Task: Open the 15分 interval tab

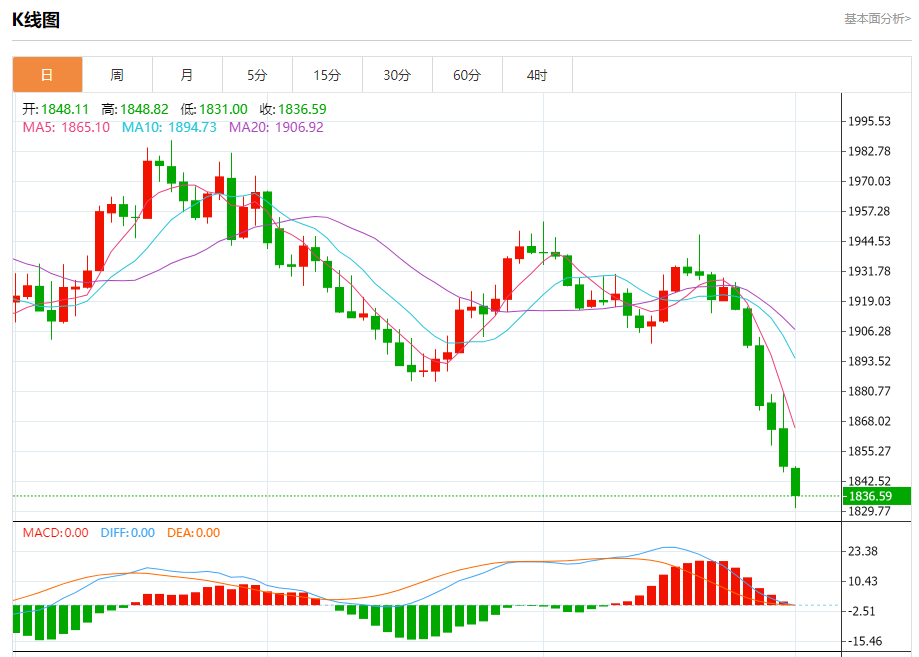Action: 327,75
